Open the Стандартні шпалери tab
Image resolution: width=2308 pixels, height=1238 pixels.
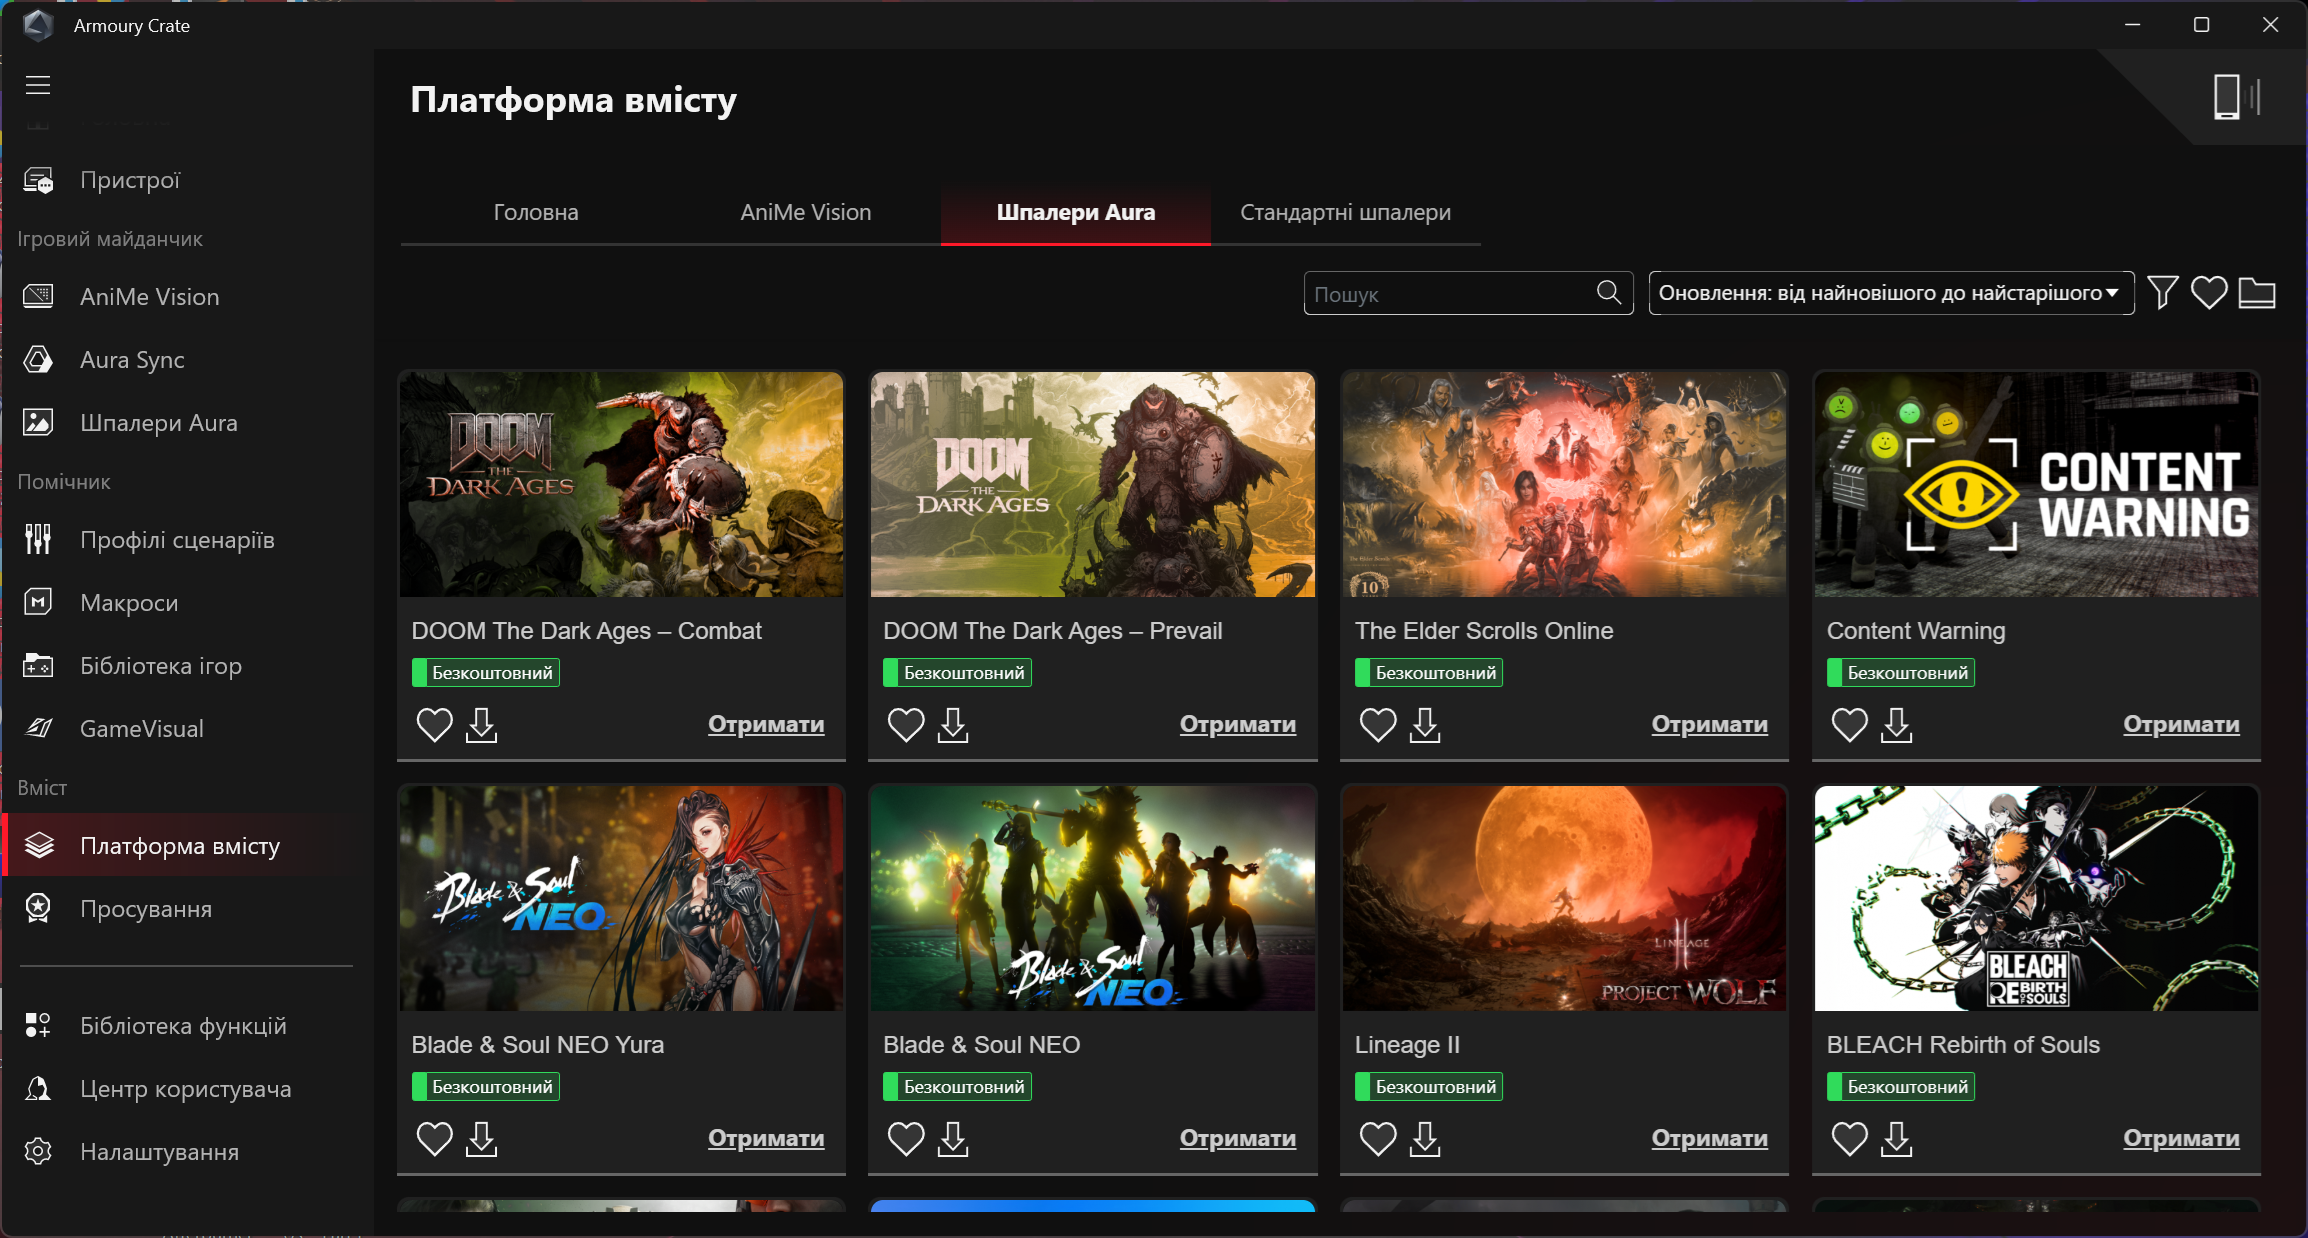(x=1345, y=212)
